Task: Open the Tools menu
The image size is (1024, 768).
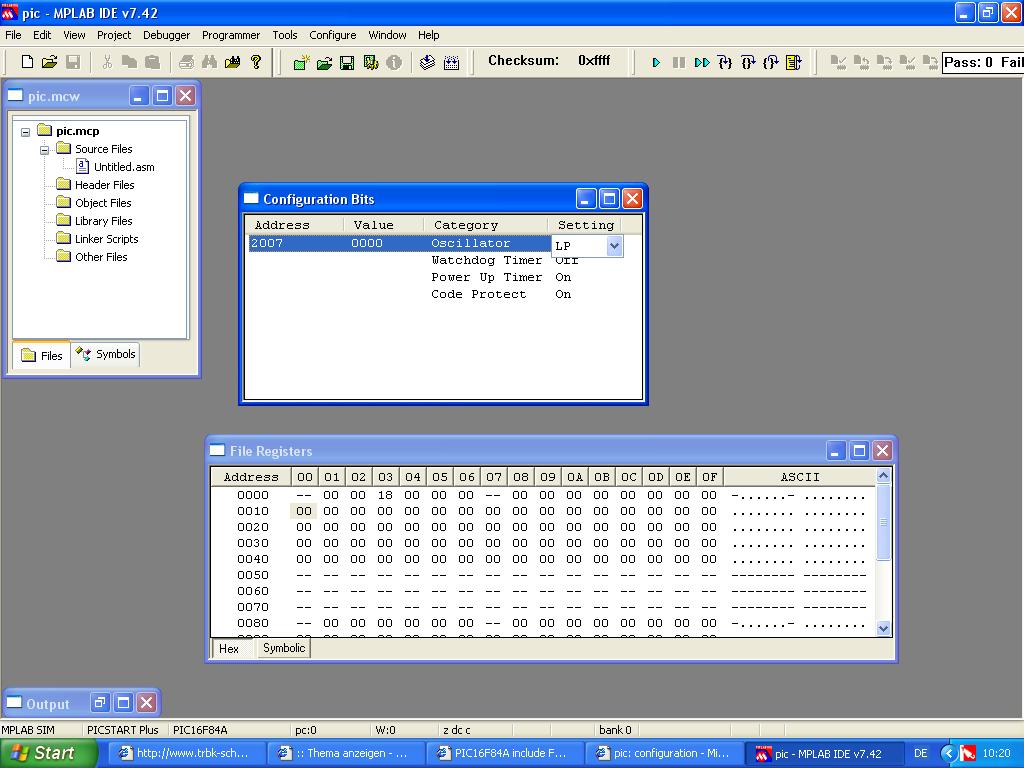Action: [x=285, y=35]
